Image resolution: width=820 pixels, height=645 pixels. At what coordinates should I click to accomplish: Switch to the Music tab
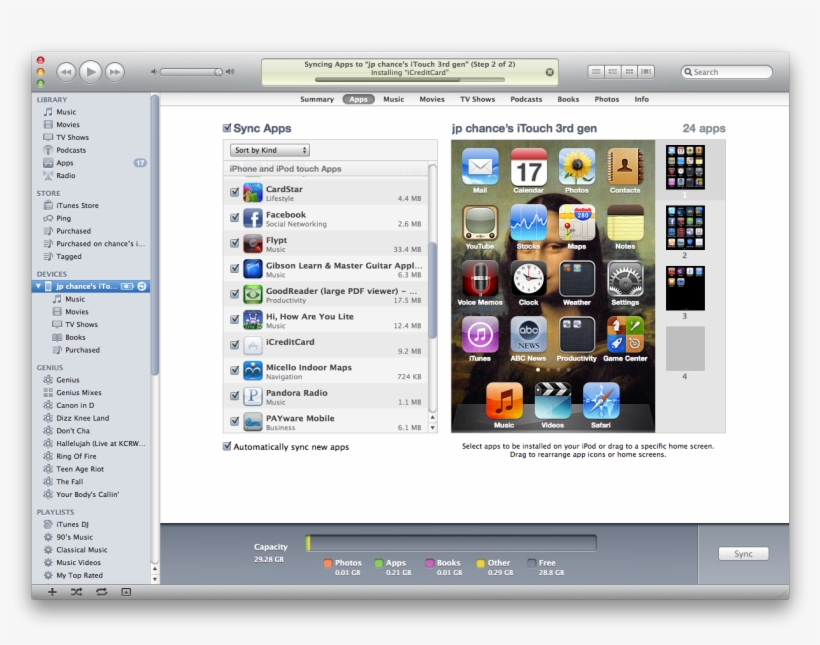tap(393, 99)
